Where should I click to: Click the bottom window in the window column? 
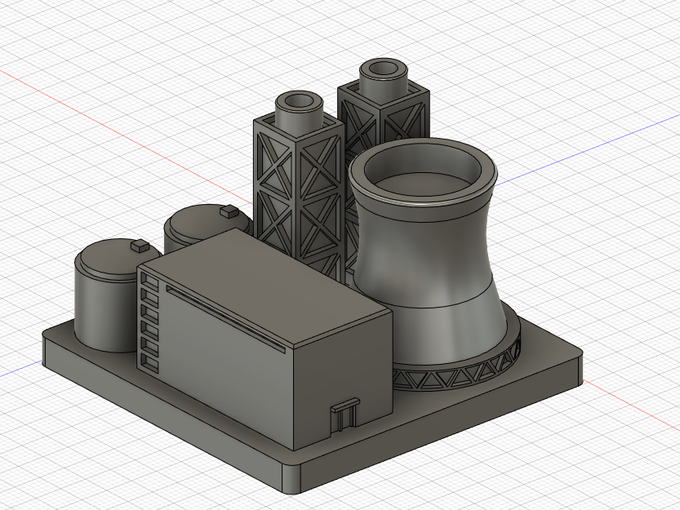(150, 363)
